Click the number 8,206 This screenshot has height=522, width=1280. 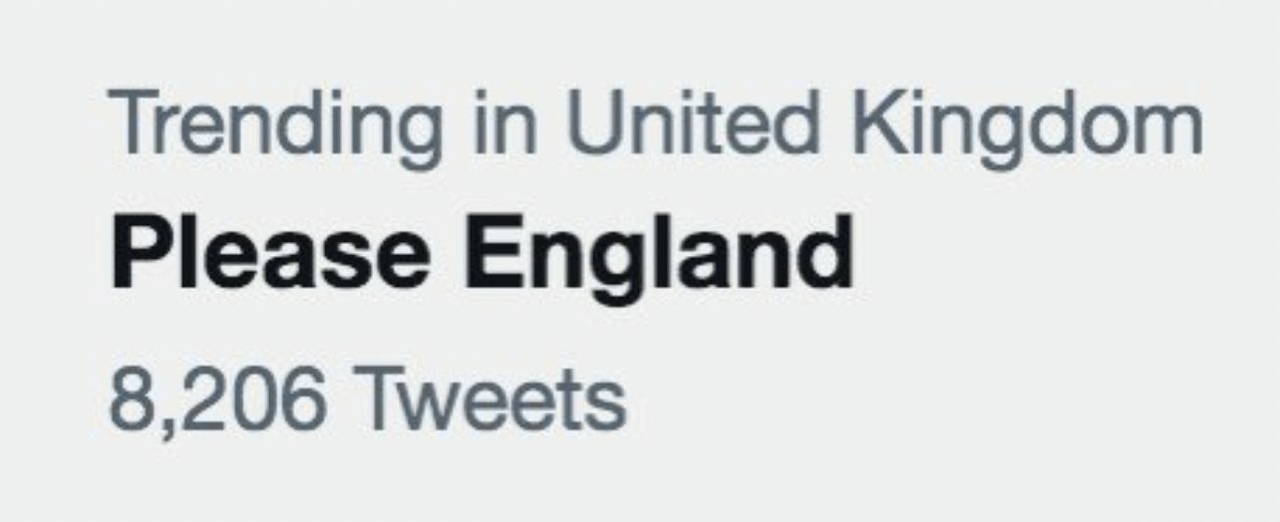coord(216,400)
